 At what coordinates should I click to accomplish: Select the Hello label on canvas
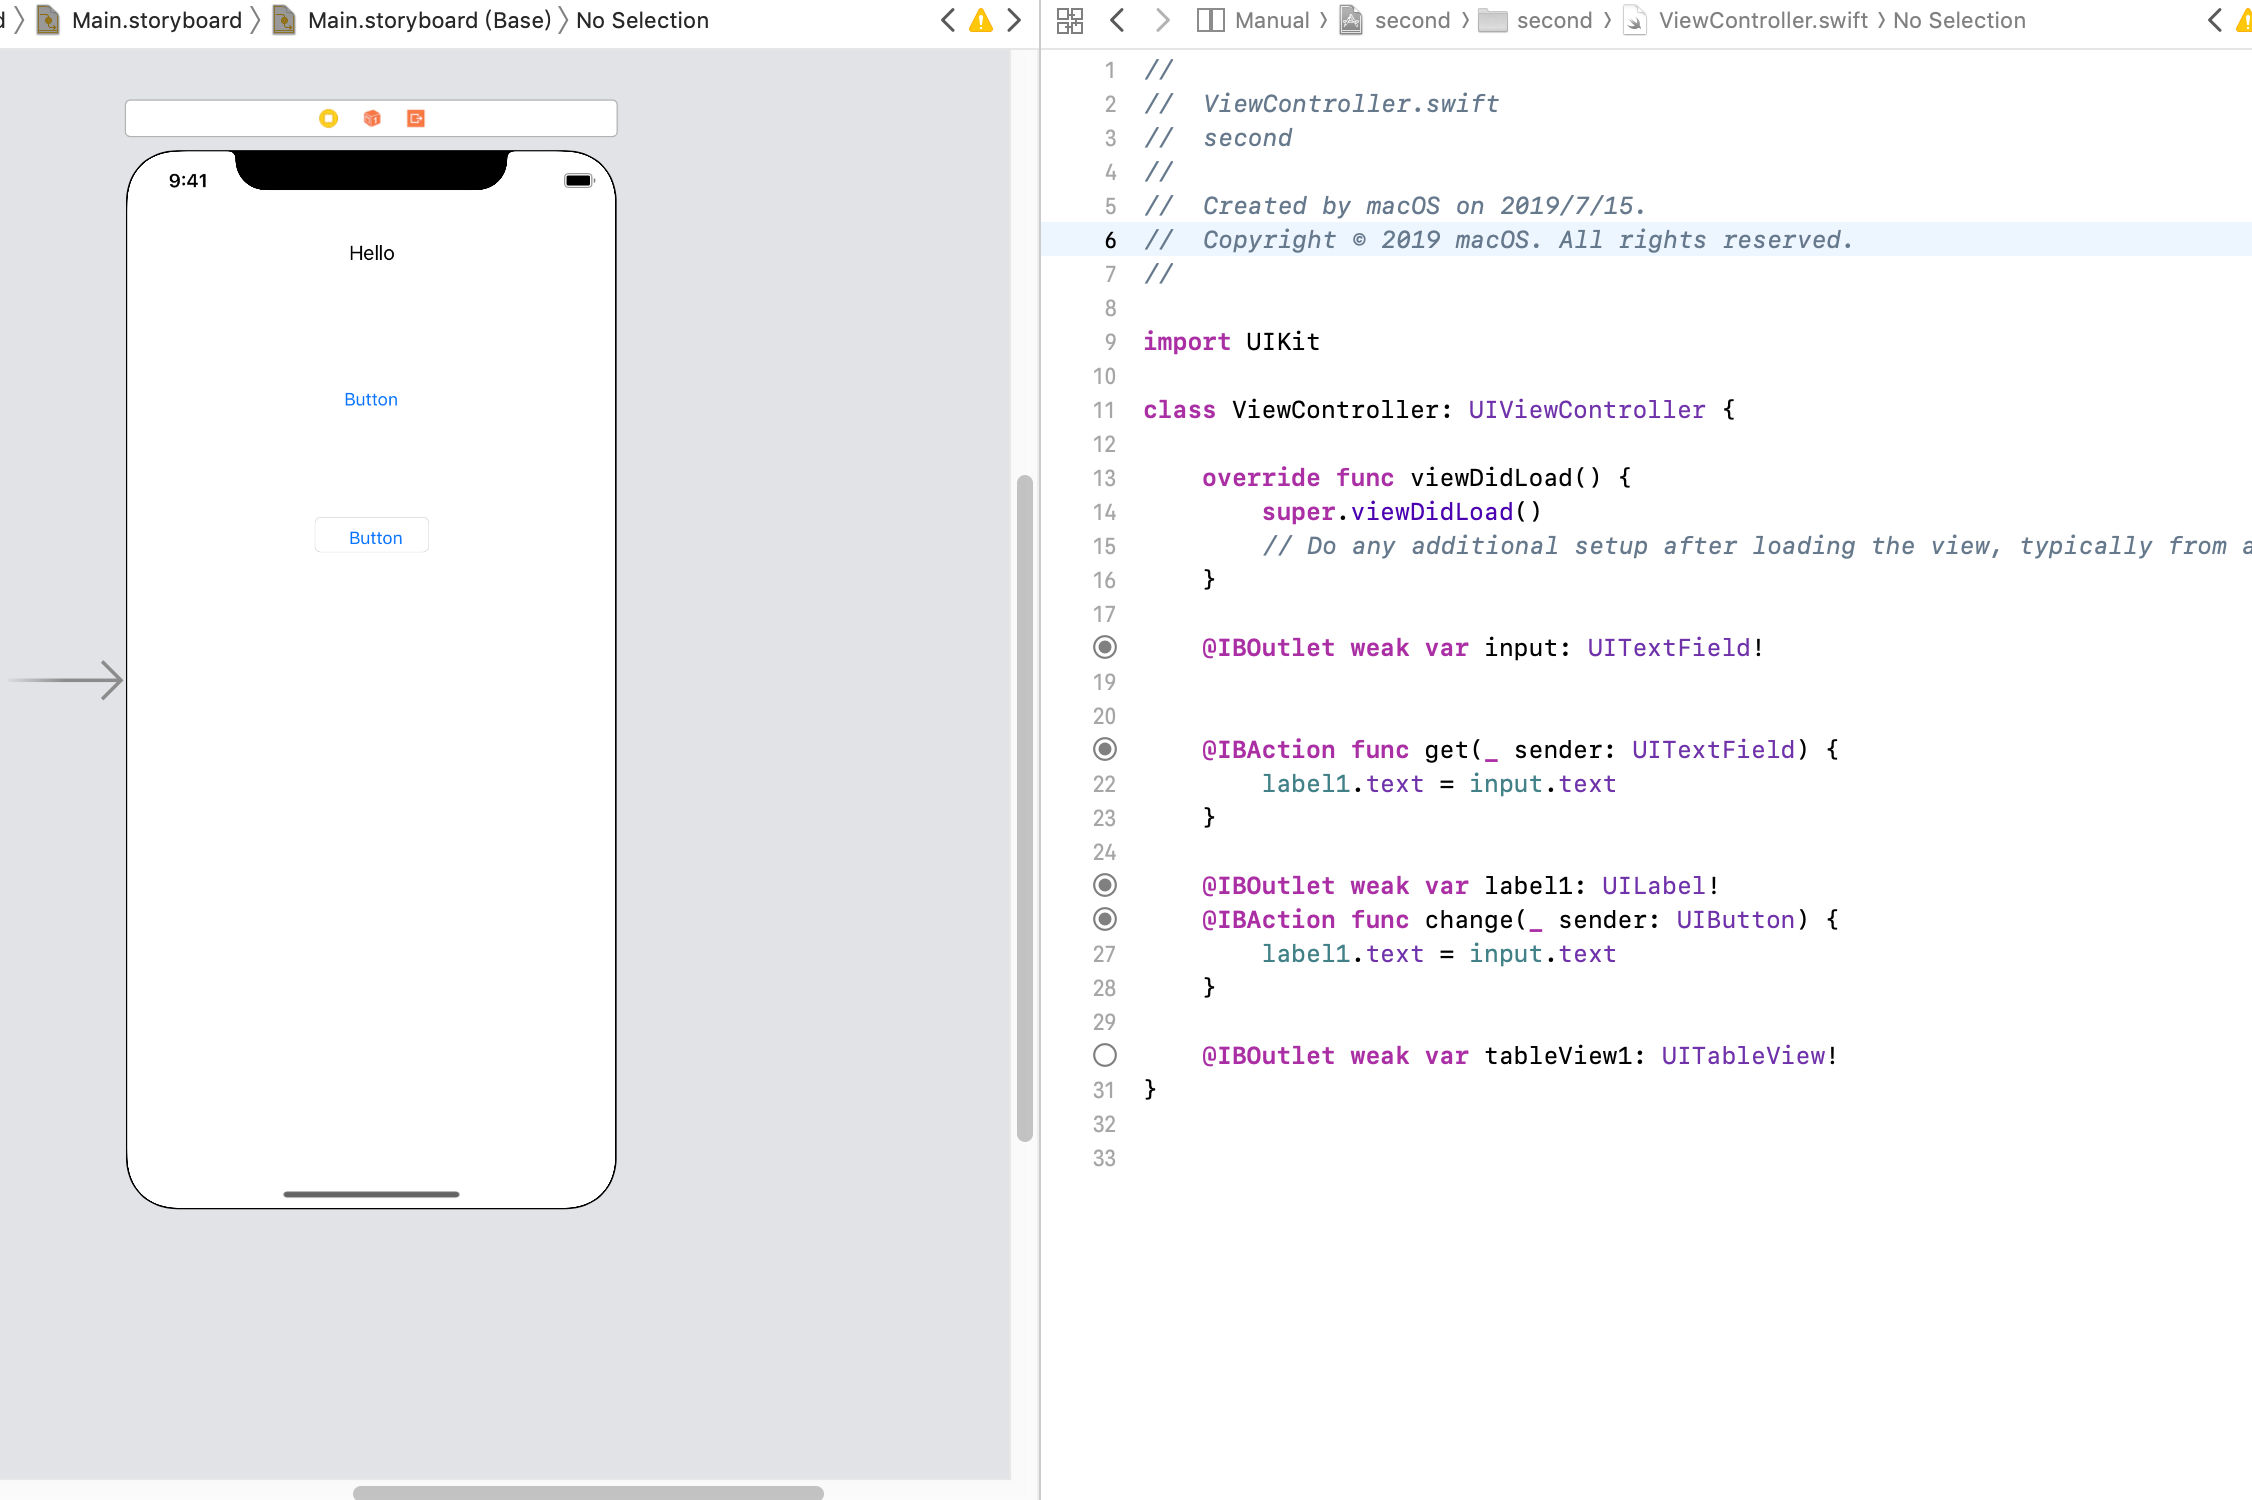[372, 253]
